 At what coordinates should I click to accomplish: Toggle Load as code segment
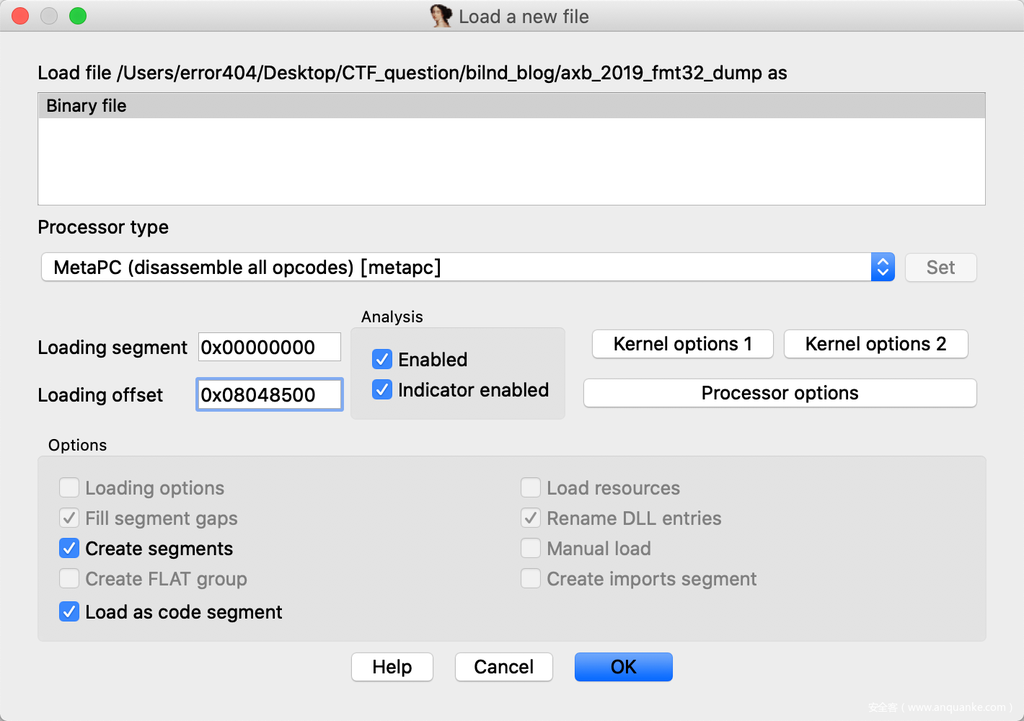(x=69, y=611)
